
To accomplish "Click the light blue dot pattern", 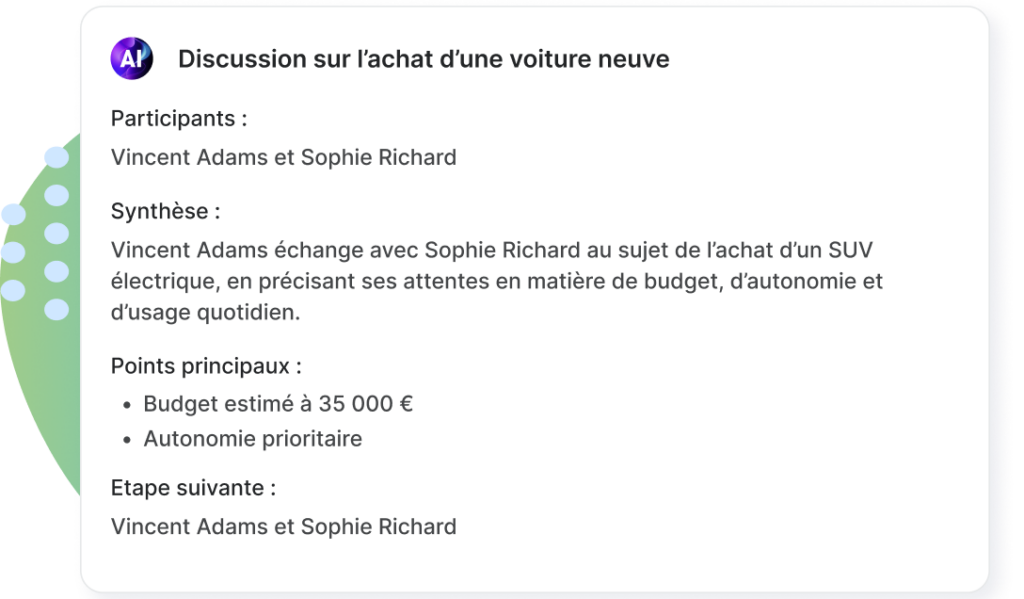I will tap(56, 234).
